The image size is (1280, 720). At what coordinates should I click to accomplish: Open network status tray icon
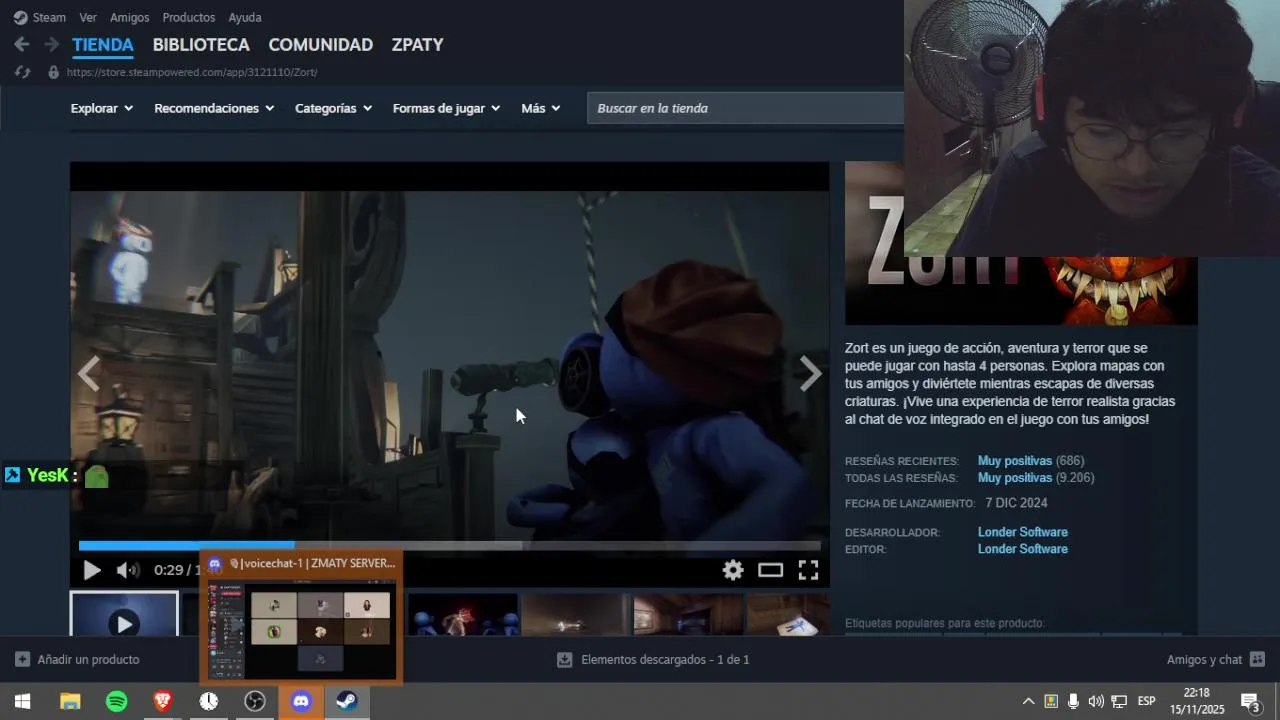(x=1119, y=701)
